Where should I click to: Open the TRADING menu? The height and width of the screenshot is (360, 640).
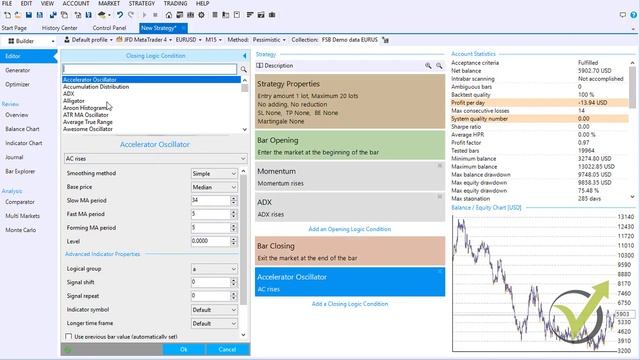(x=176, y=3)
